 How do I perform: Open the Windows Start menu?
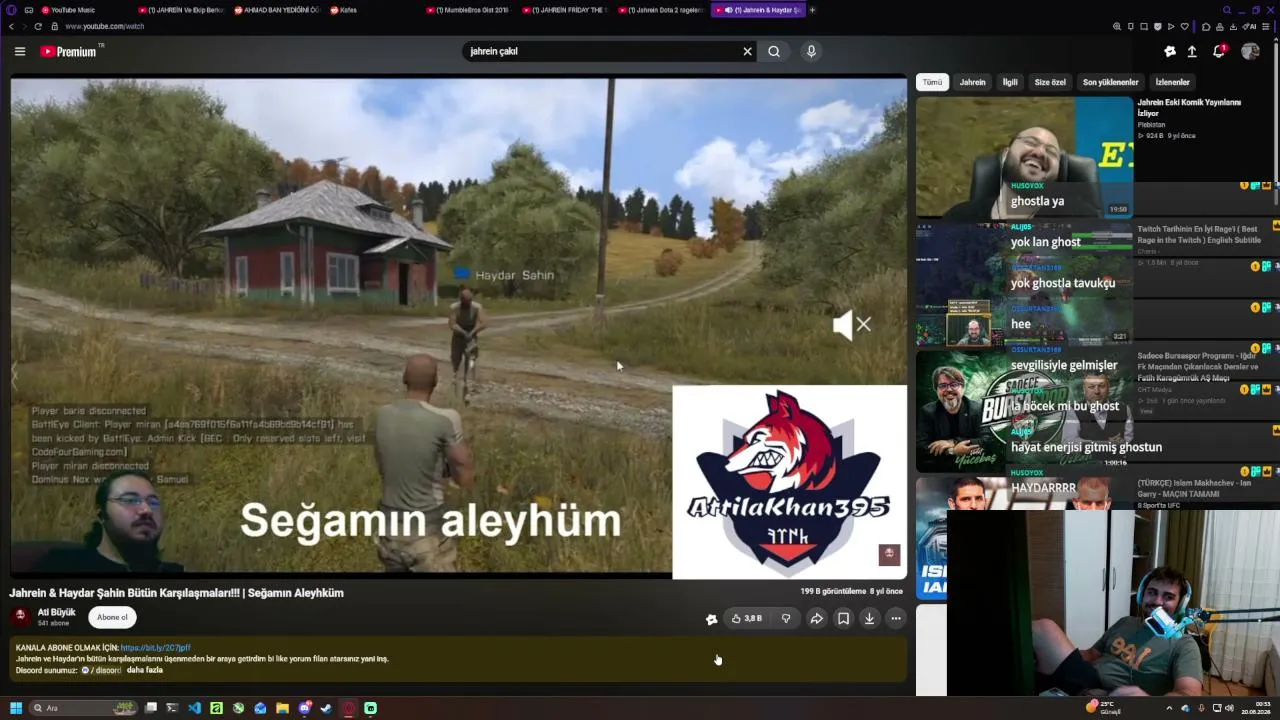15,708
